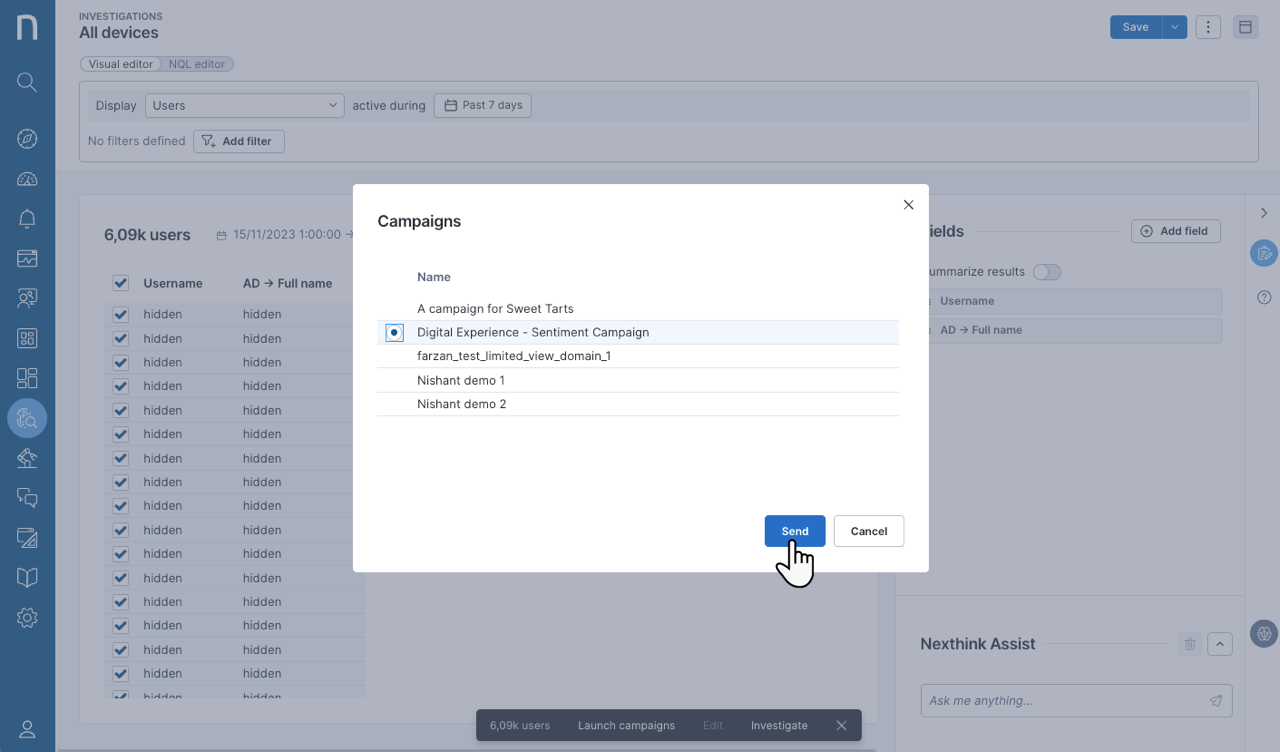Toggle the Summarize results switch
Viewport: 1280px width, 752px height.
tap(1046, 272)
